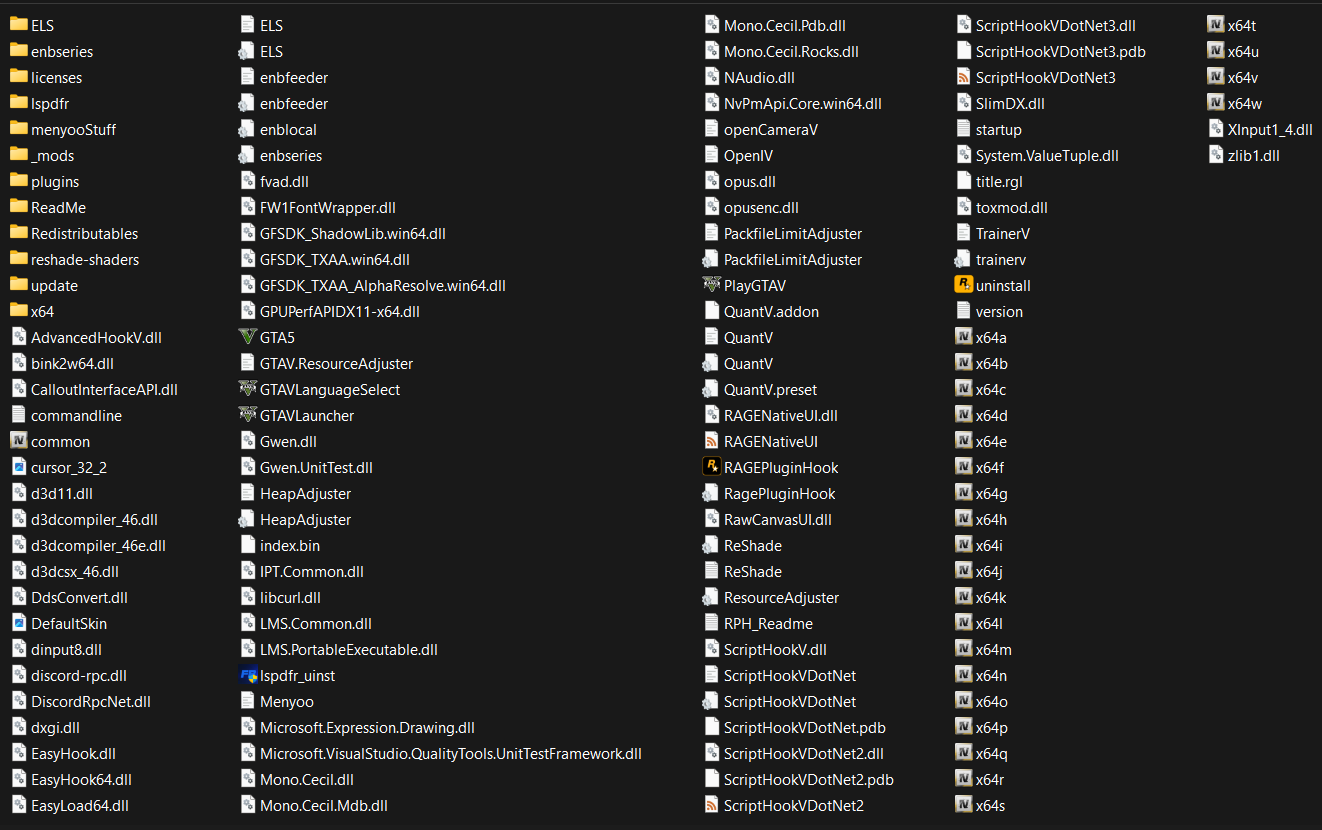The width and height of the screenshot is (1322, 830).
Task: Select the zlib1.dll file name
Action: point(1254,155)
